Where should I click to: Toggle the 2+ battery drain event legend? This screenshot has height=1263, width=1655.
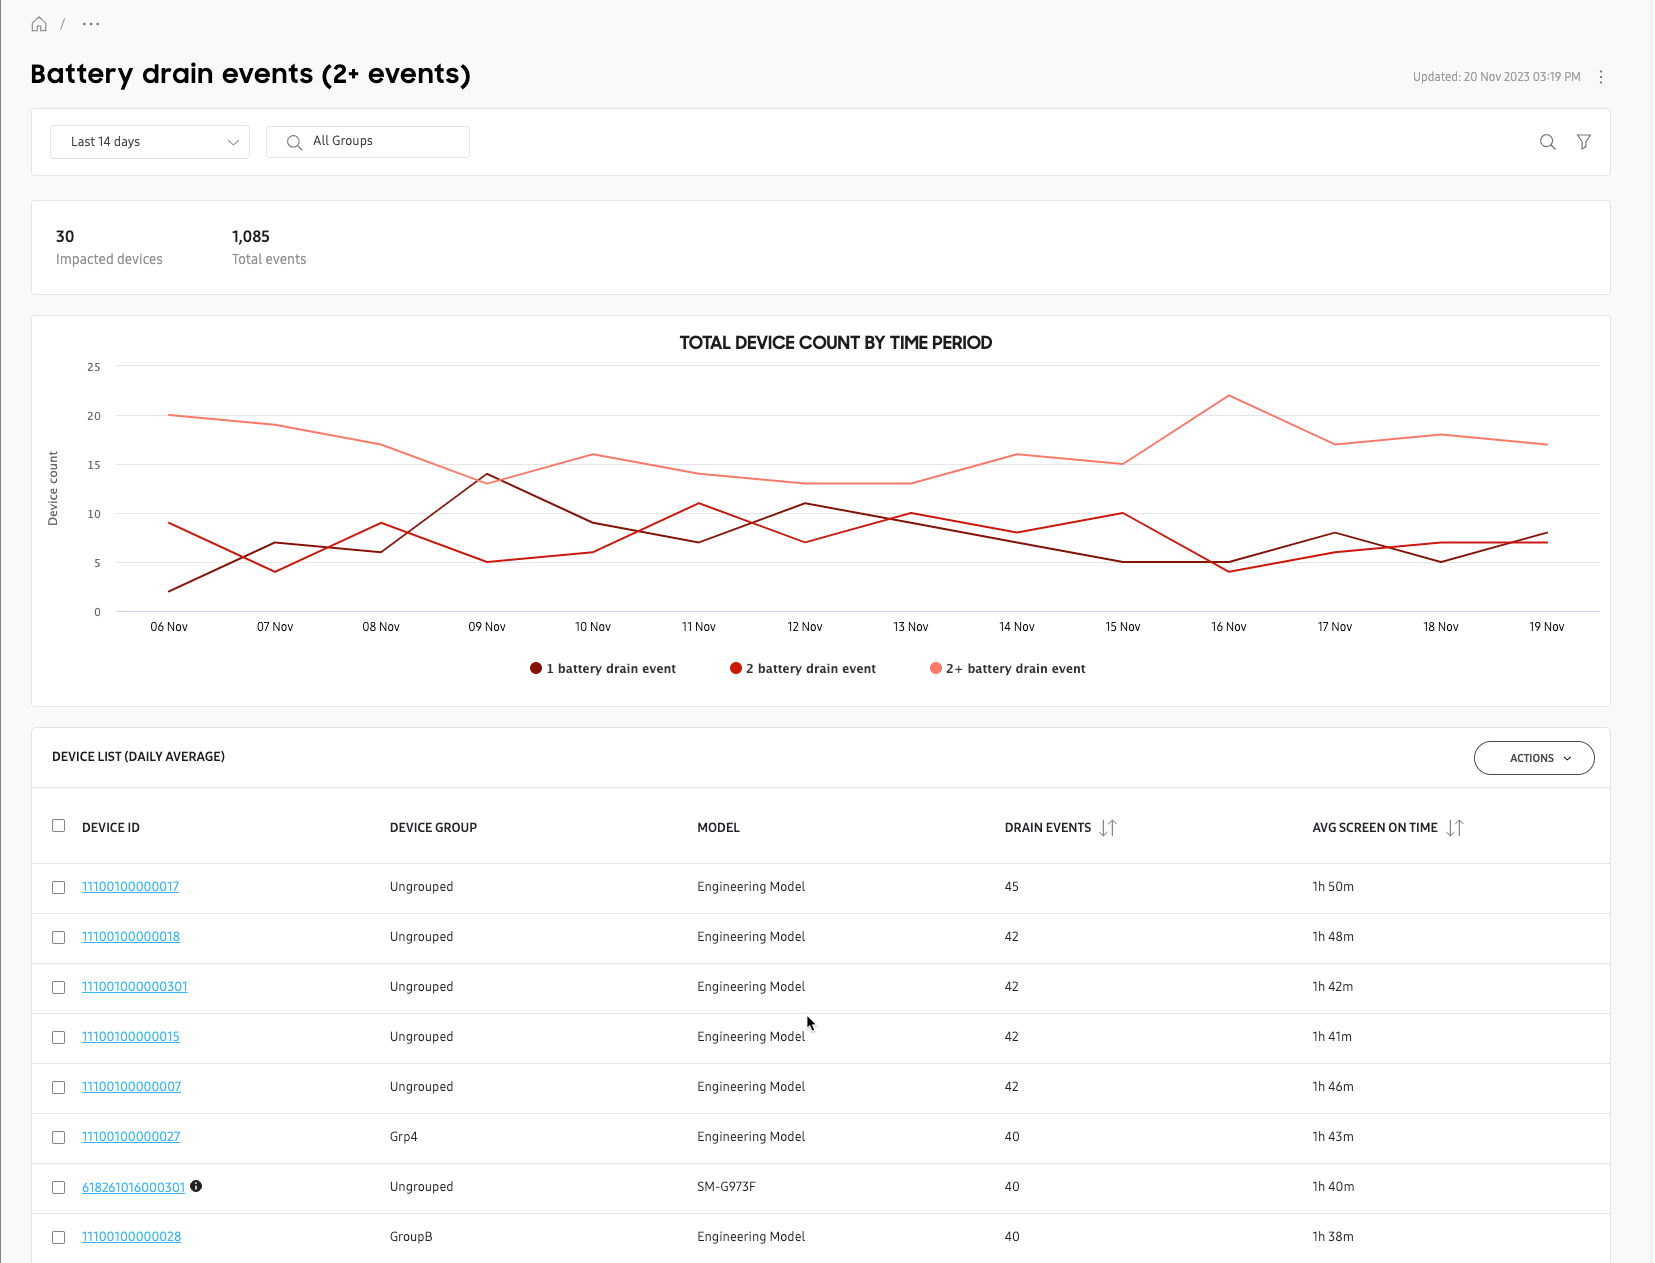[x=1008, y=669]
